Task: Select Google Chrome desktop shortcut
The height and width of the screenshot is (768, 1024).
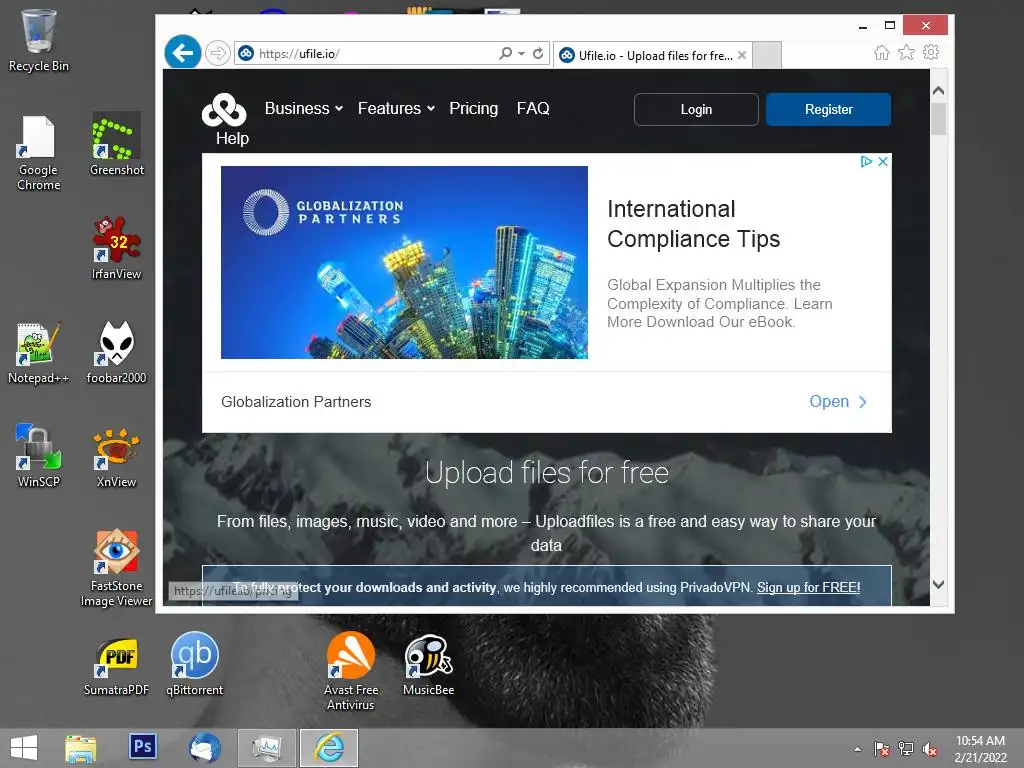Action: 39,154
